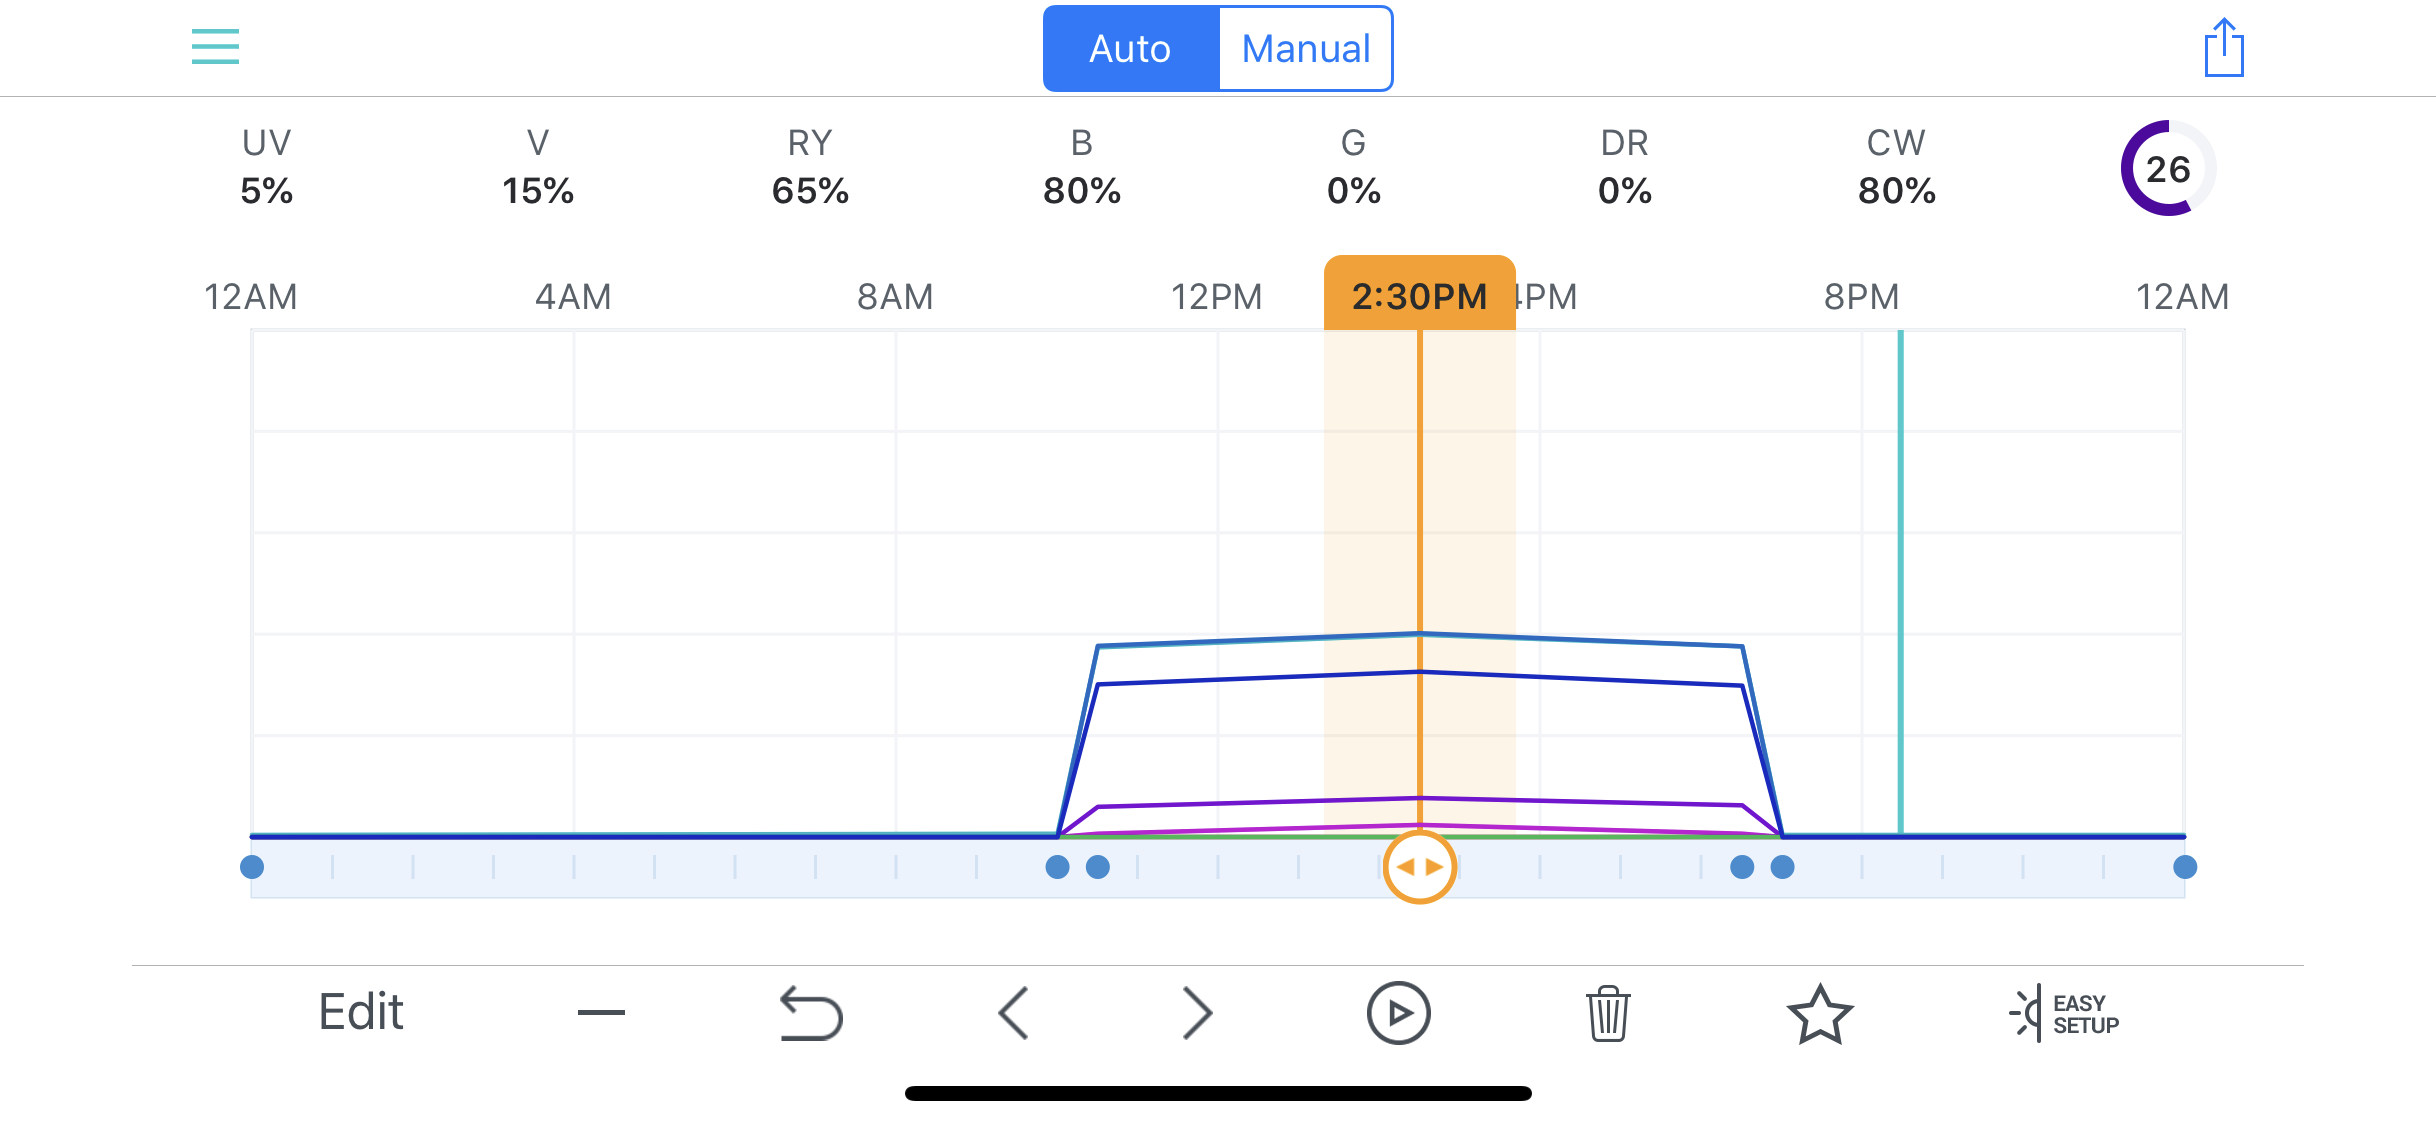This screenshot has height=1125, width=2436.
Task: Select the 2:30PM orange time label
Action: coord(1419,296)
